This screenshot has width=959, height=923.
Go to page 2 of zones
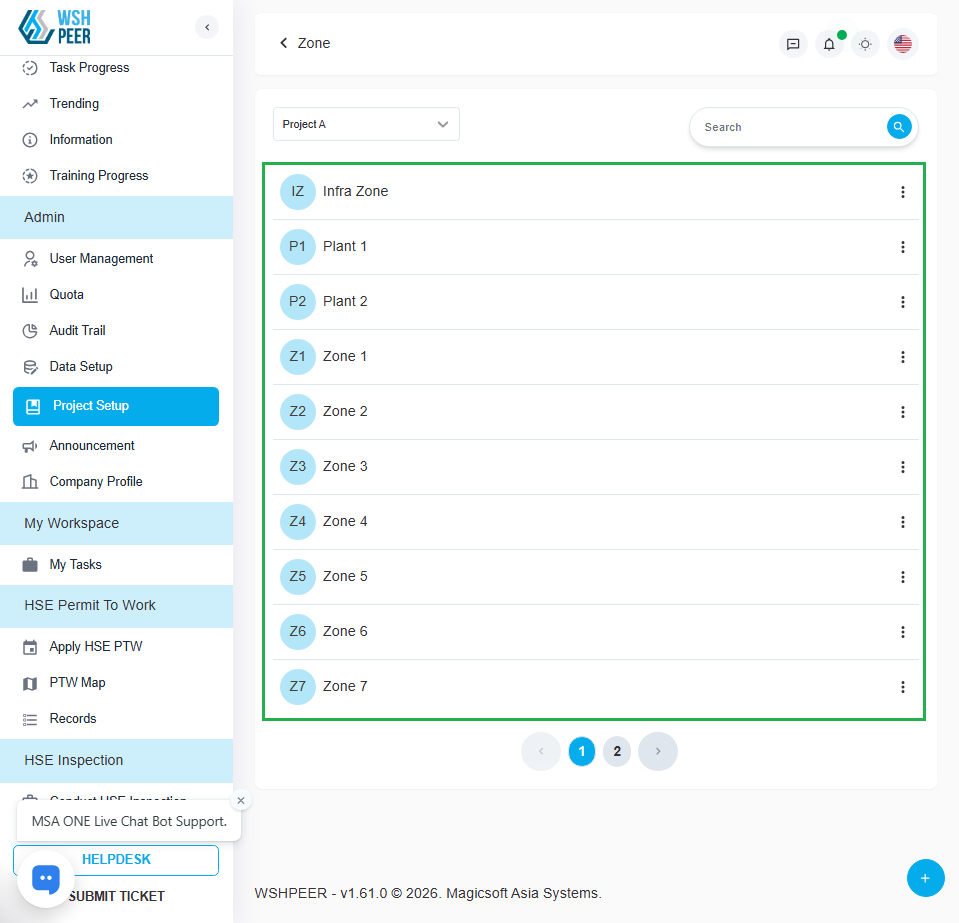(x=617, y=752)
